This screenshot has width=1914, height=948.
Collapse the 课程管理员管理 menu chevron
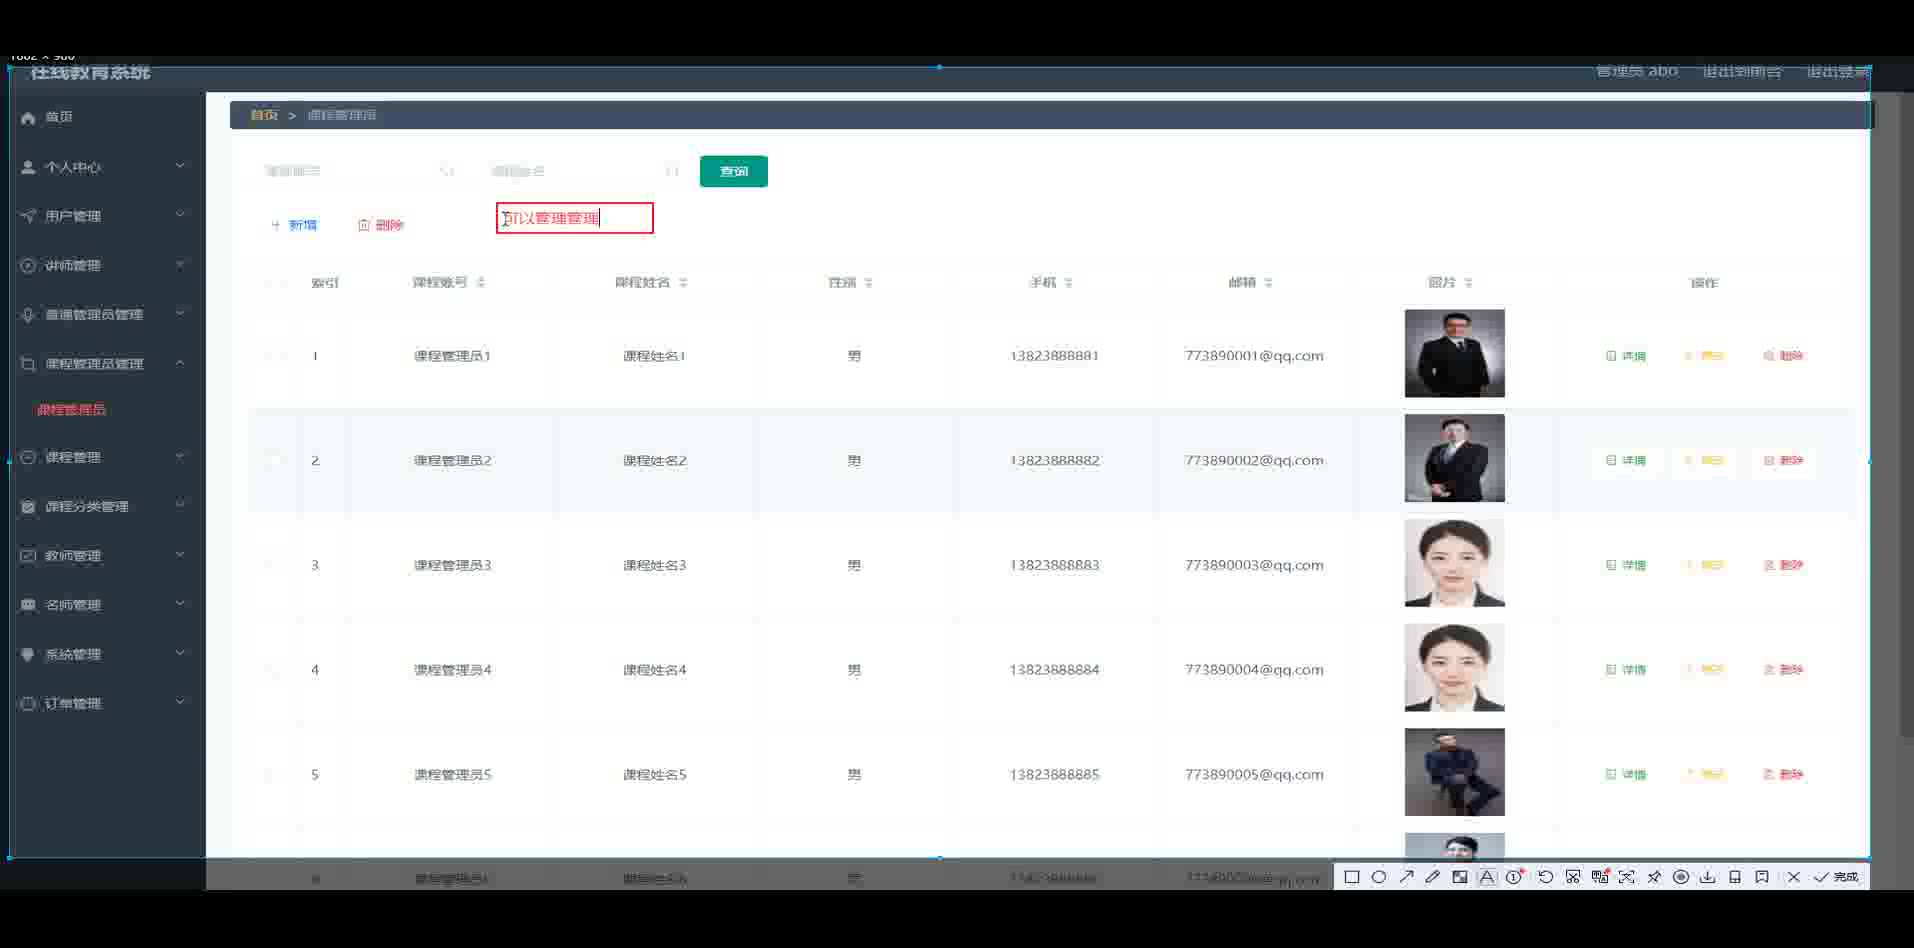(180, 363)
